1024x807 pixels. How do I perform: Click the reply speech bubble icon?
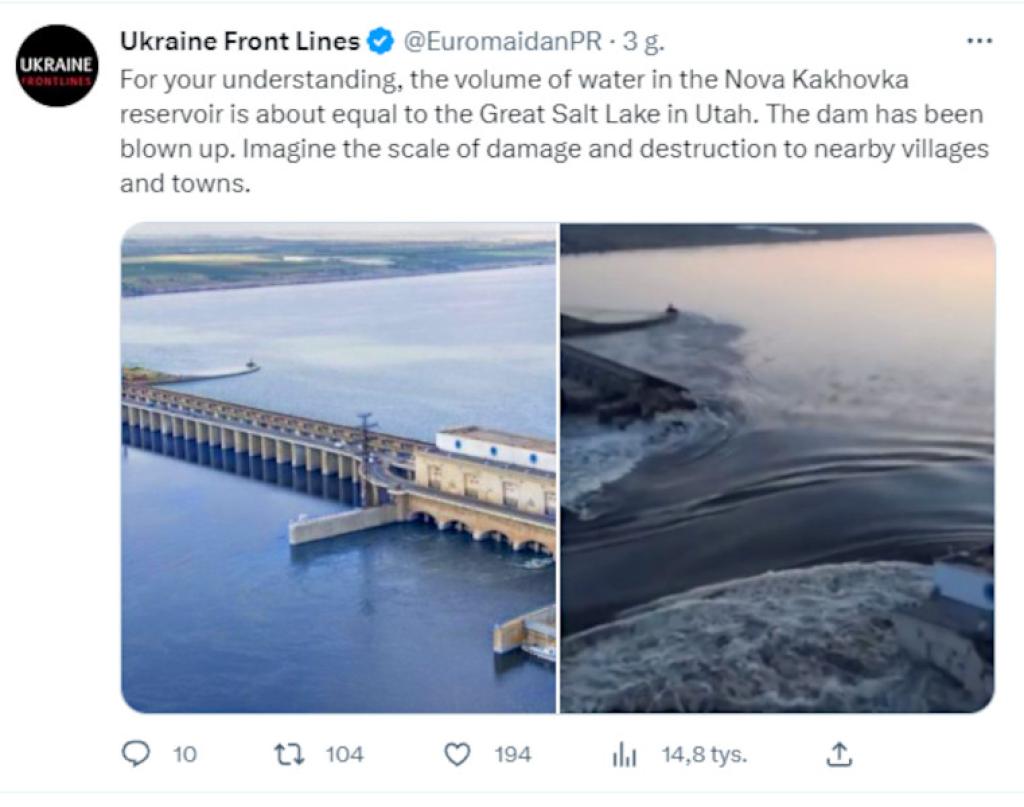[135, 754]
